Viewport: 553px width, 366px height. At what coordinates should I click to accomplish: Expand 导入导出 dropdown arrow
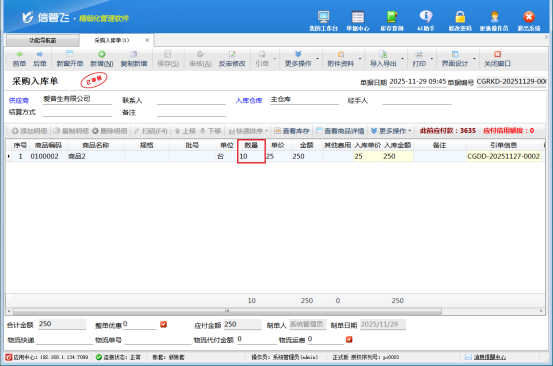click(402, 59)
